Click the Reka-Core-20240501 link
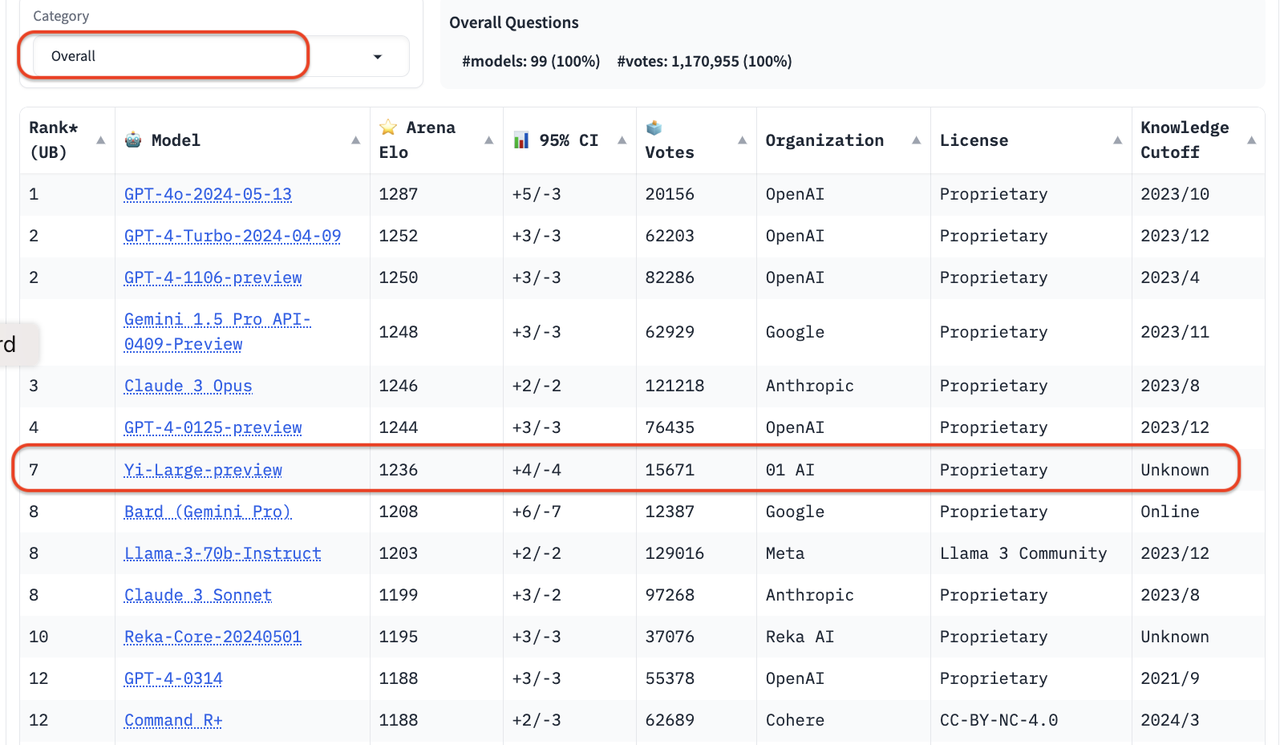 pos(213,637)
